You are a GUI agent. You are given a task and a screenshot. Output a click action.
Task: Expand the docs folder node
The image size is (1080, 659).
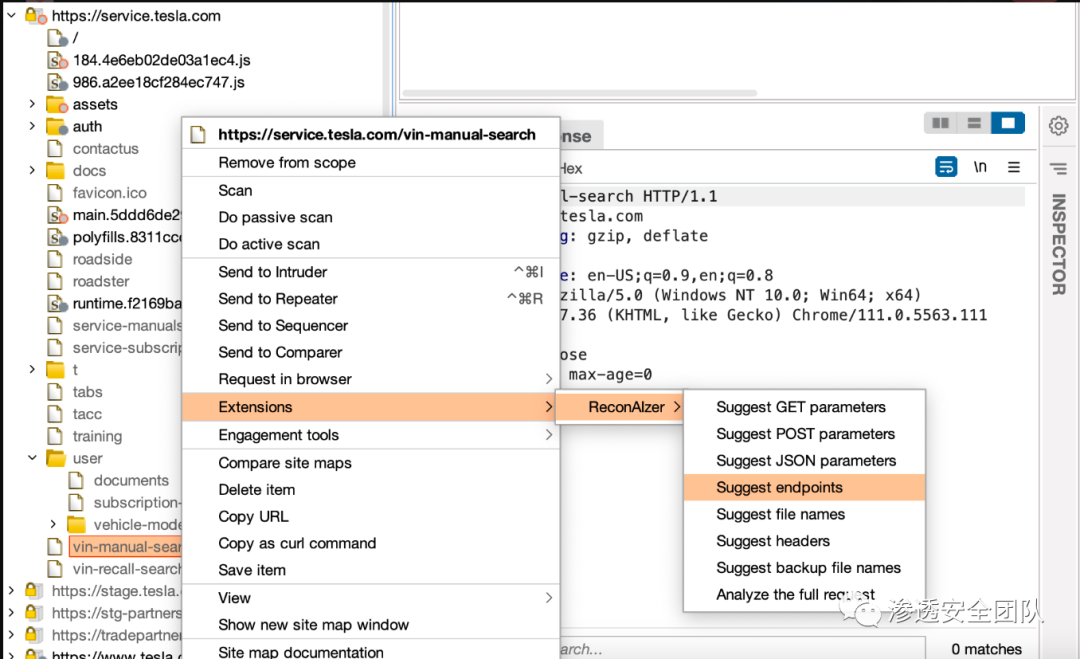32,170
